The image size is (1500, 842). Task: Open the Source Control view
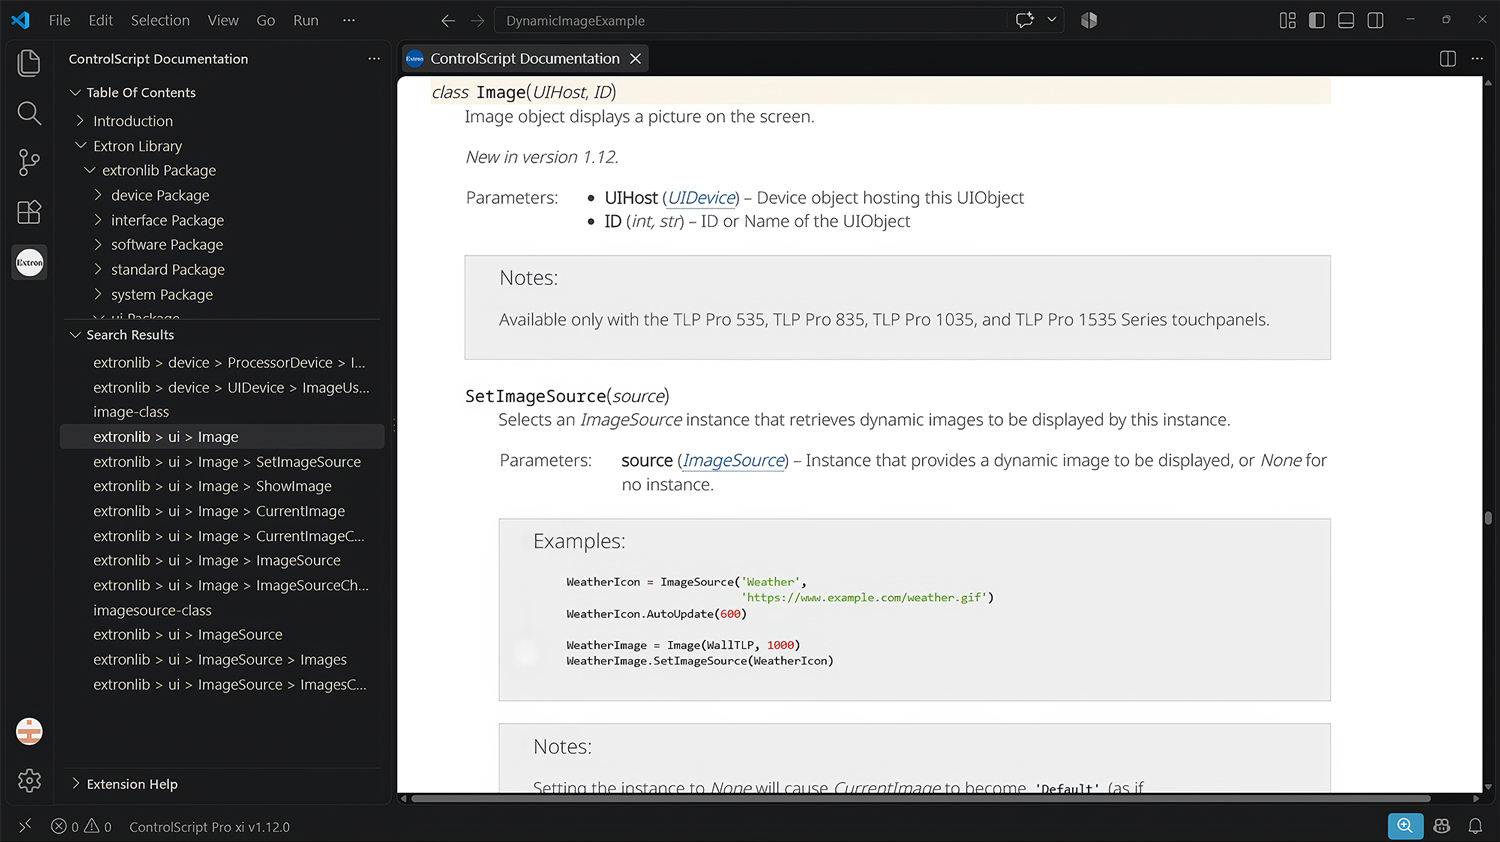(x=29, y=162)
